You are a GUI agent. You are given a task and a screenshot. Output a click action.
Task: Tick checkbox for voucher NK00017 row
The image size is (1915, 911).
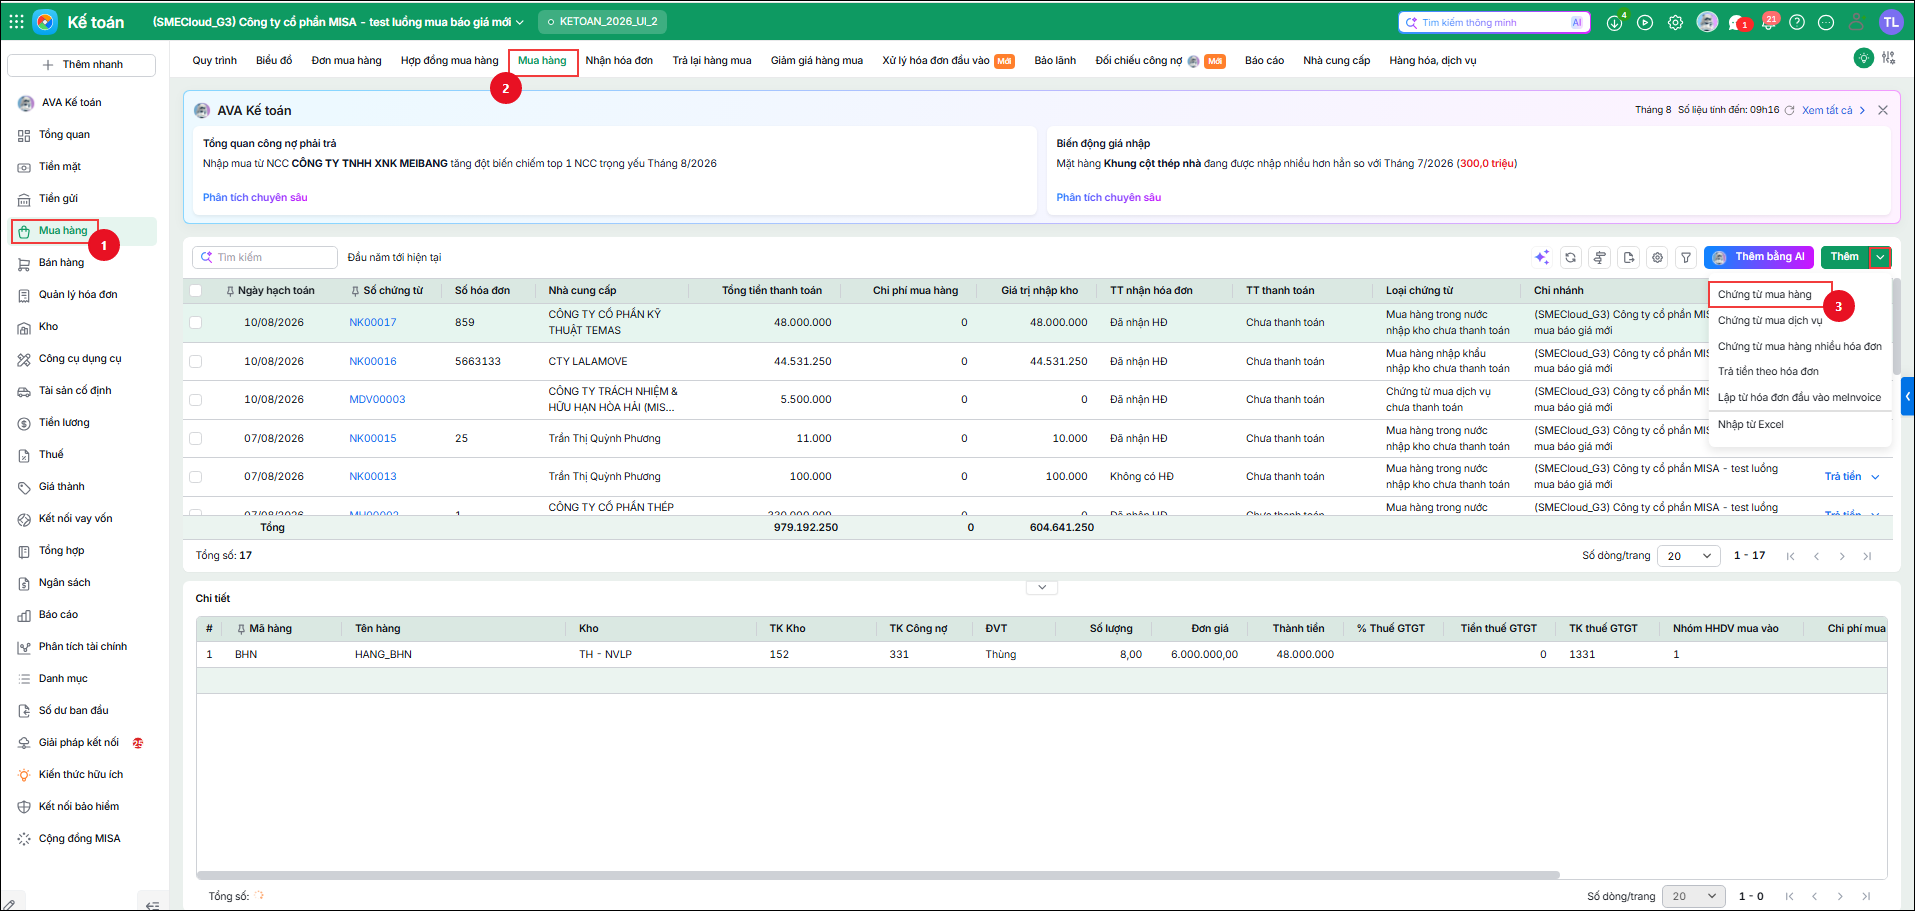(x=196, y=322)
